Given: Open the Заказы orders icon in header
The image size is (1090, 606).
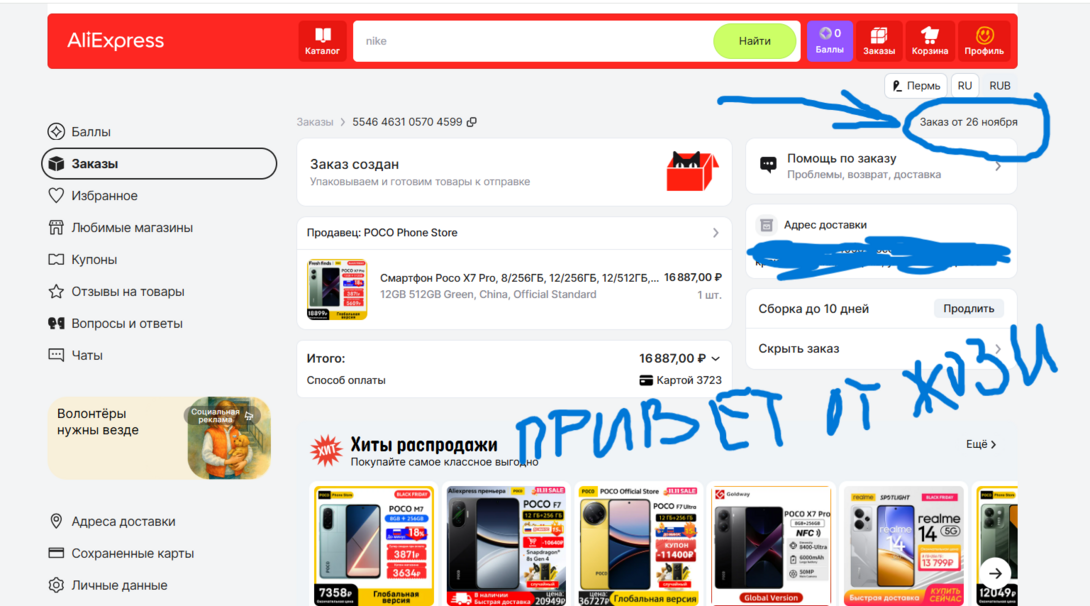Looking at the screenshot, I should [x=879, y=41].
